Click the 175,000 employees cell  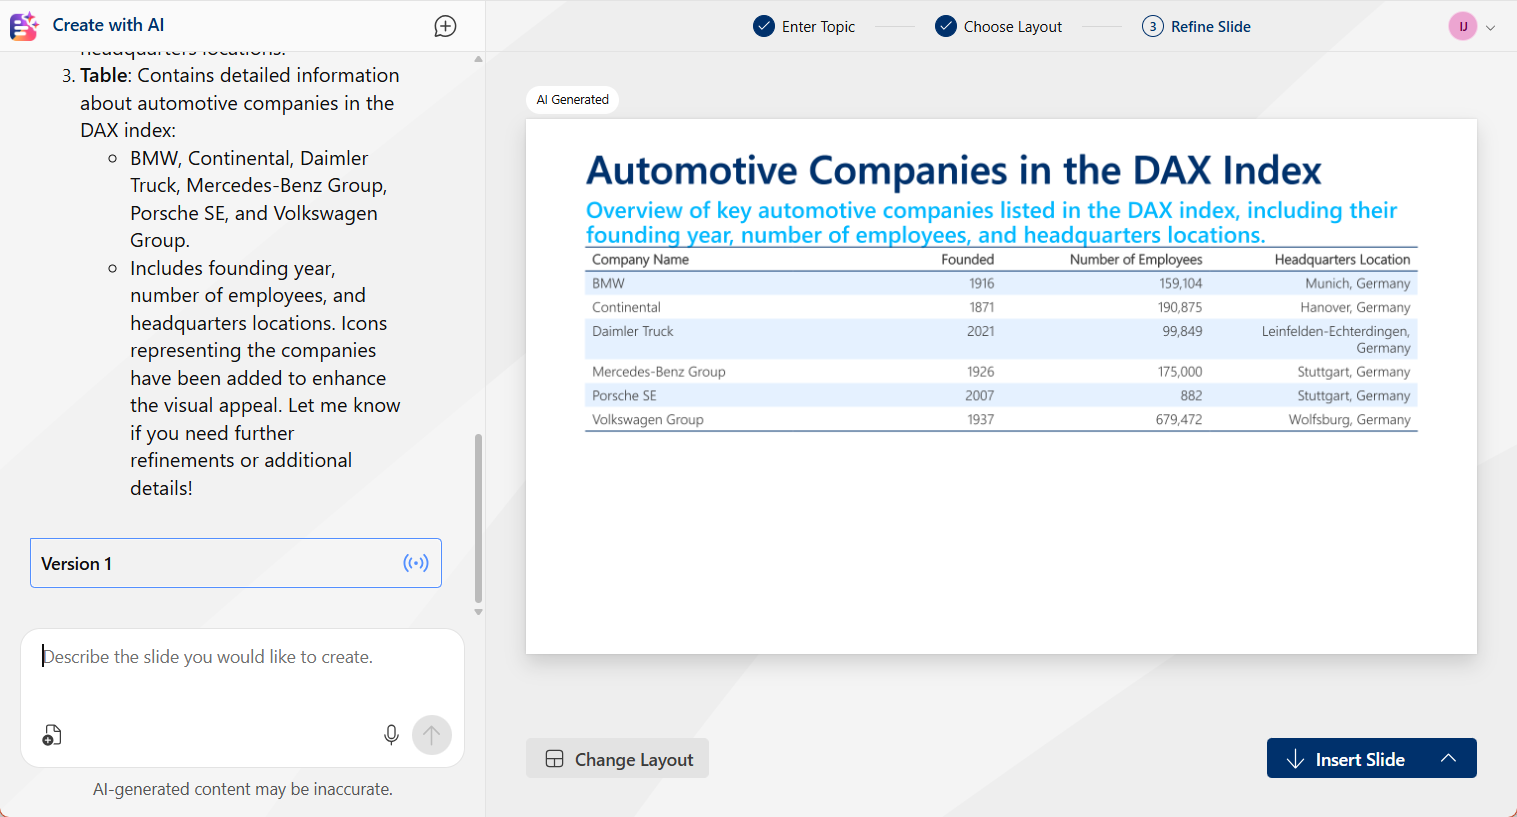[x=1180, y=371]
